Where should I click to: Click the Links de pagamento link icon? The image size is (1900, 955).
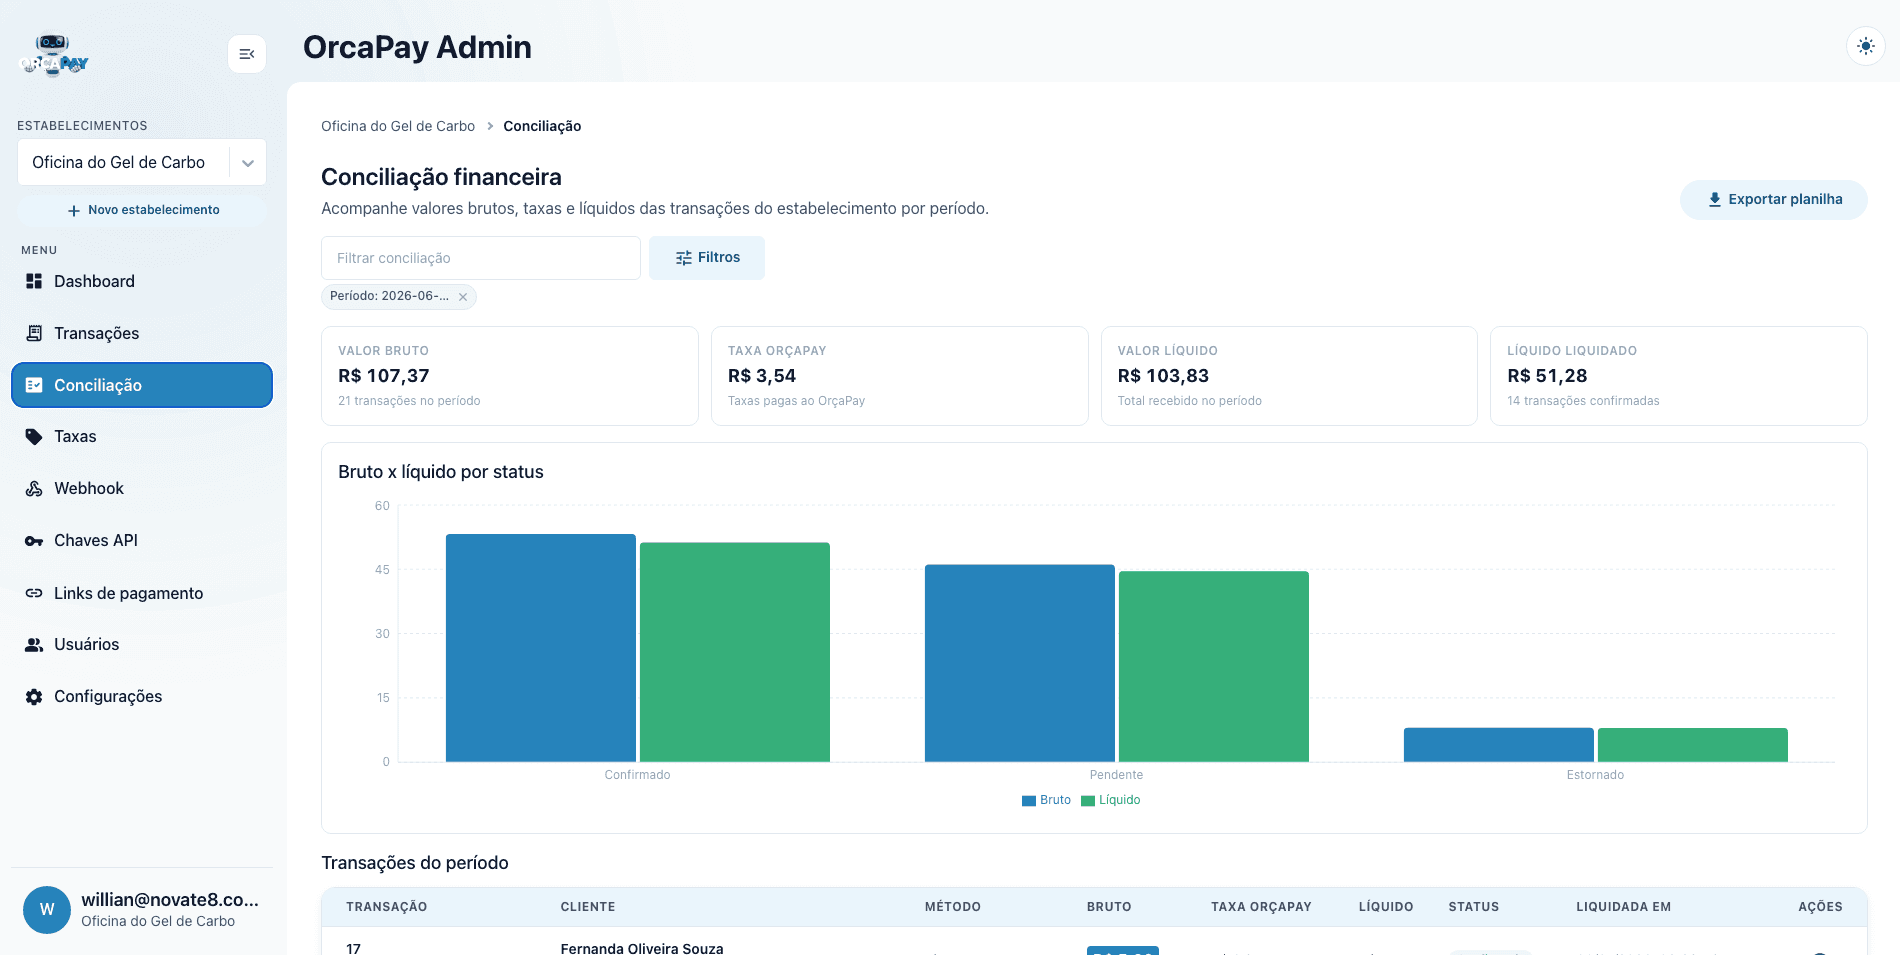[x=34, y=593]
